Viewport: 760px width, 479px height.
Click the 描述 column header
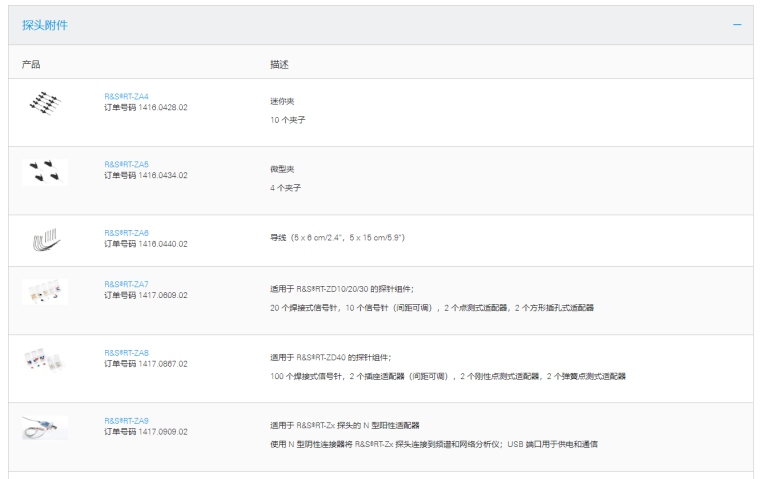[x=279, y=65]
